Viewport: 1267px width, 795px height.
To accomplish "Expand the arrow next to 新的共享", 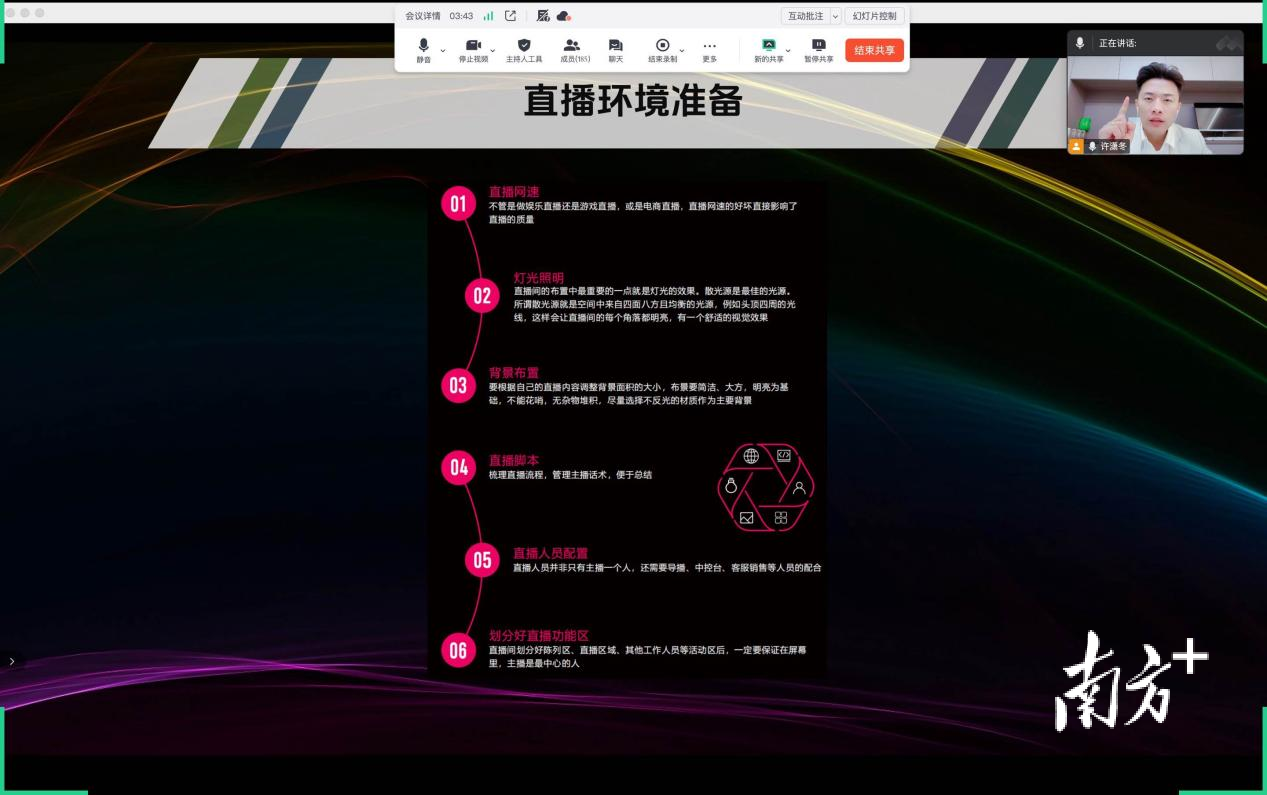I will coord(788,50).
